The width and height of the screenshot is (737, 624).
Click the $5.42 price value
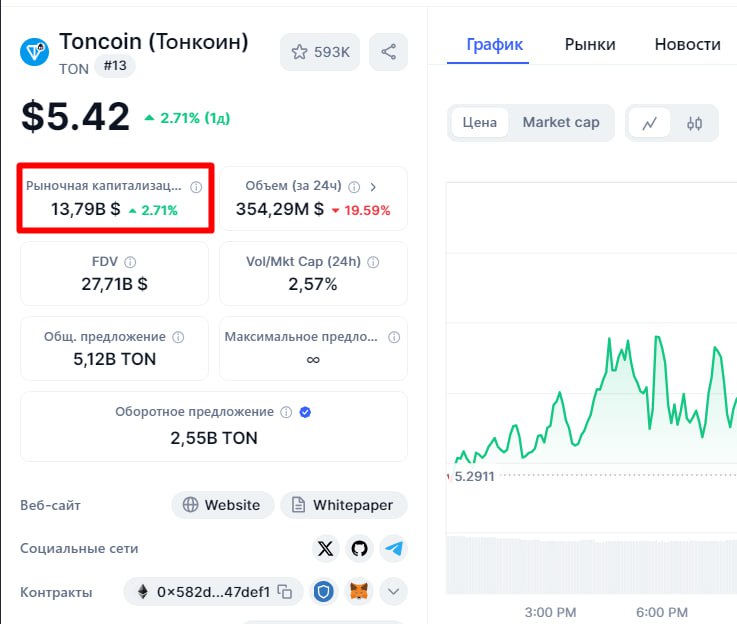coord(75,117)
